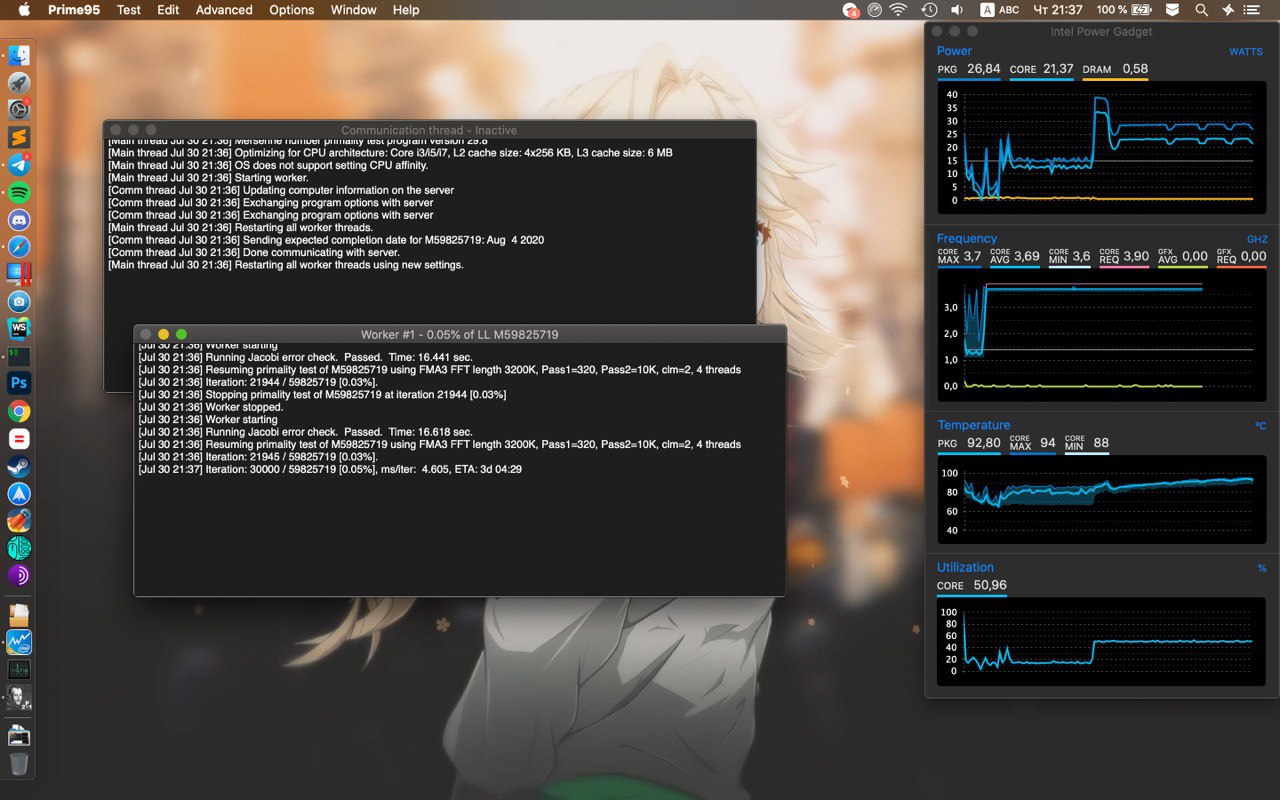Click the CORE 50,96 utilization value
This screenshot has width=1280, height=800.
[x=972, y=585]
